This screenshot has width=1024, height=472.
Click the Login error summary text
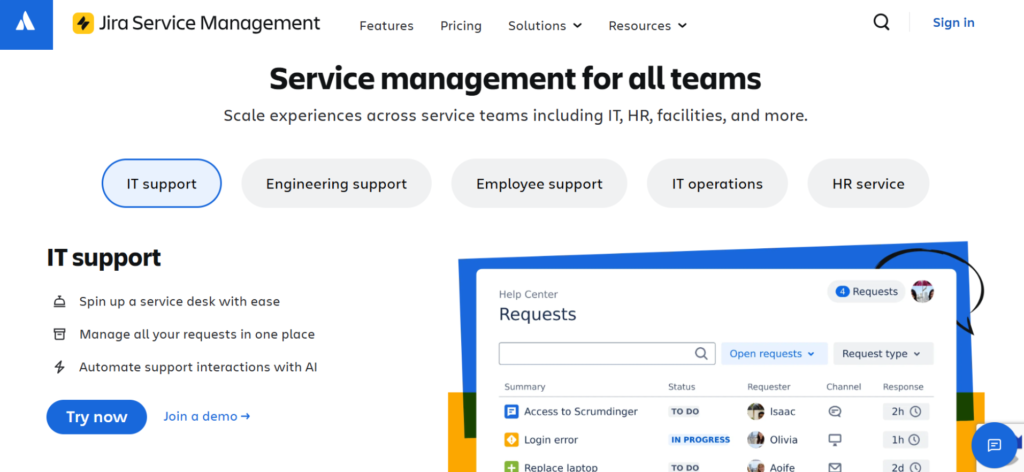point(551,440)
